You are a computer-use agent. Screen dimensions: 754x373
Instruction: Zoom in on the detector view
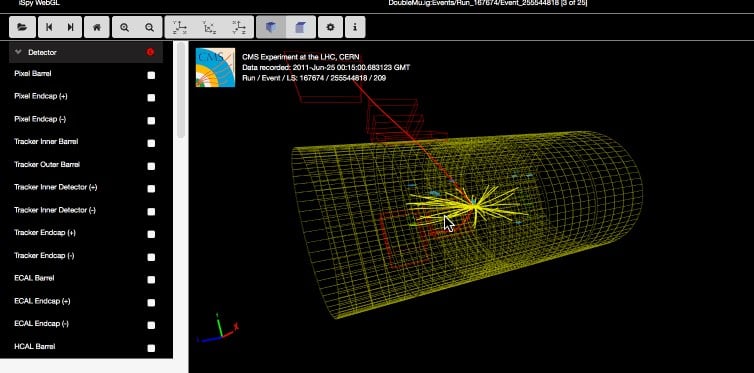[x=125, y=27]
